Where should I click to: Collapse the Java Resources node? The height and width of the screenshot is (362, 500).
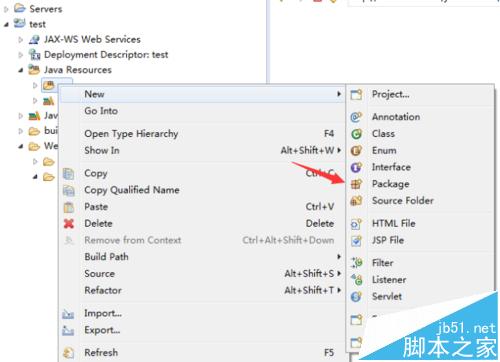pos(21,70)
